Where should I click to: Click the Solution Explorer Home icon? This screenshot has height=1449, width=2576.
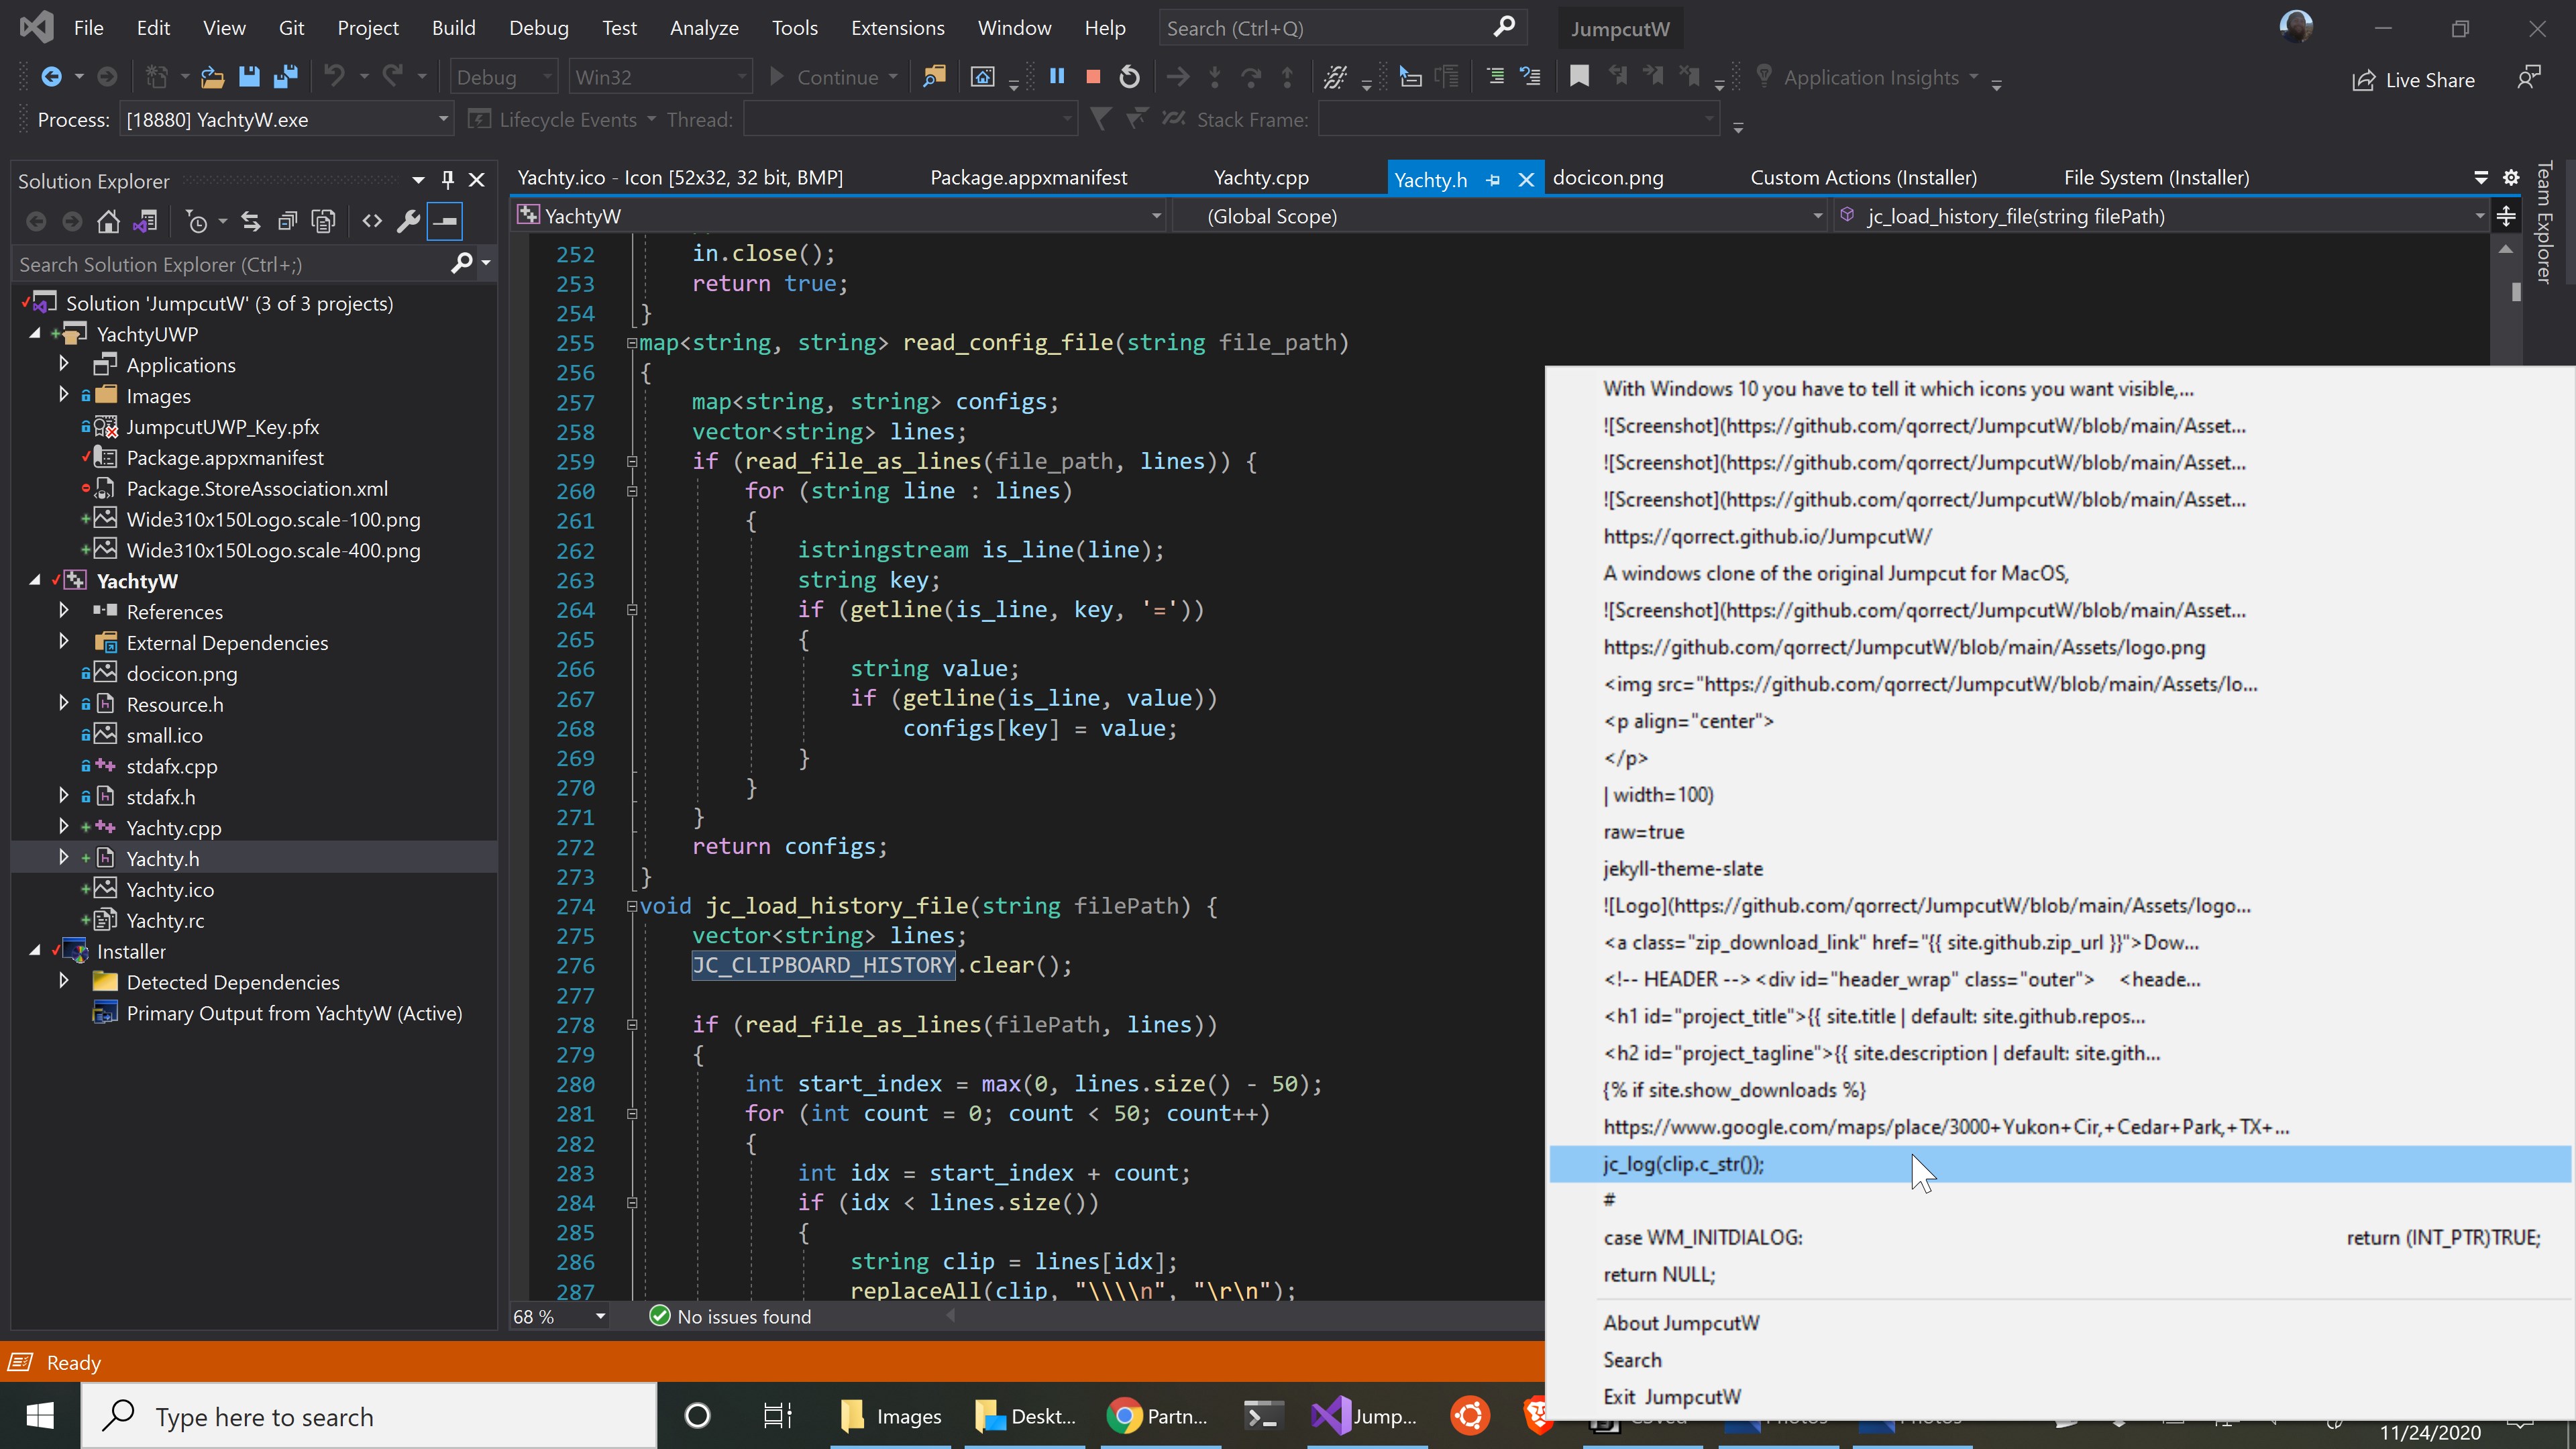coord(108,221)
